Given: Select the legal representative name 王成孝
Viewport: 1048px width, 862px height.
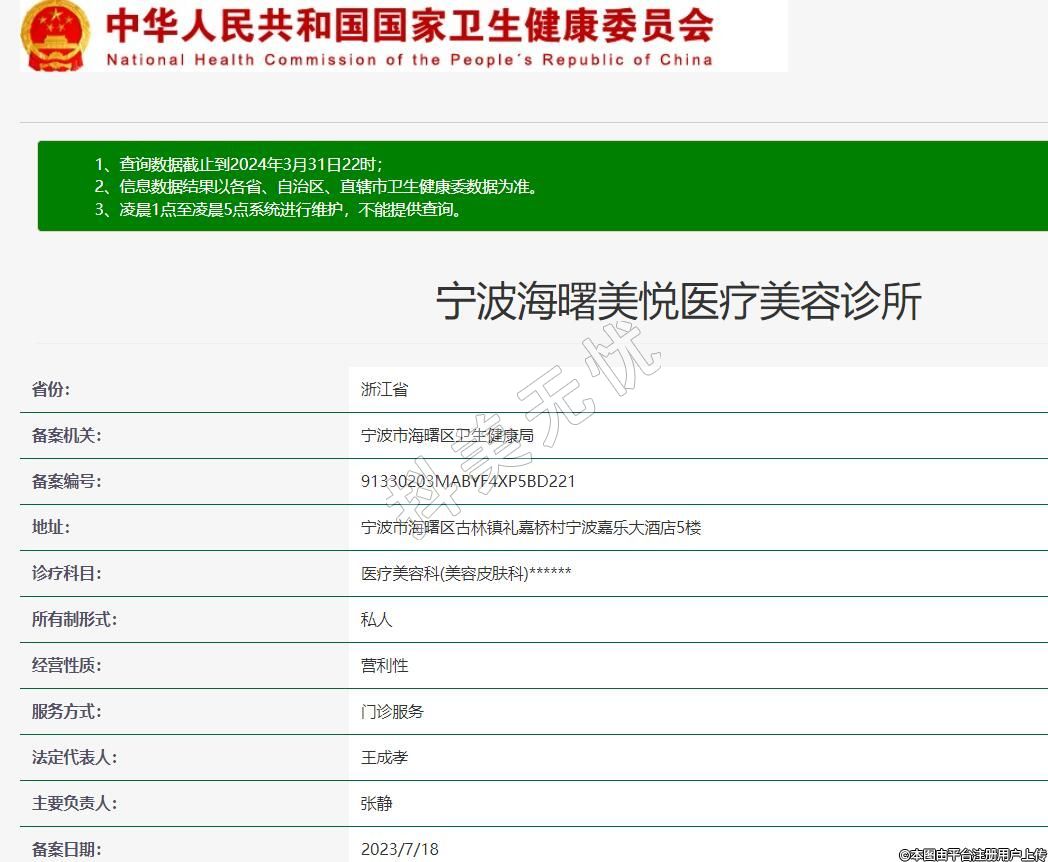Looking at the screenshot, I should [x=384, y=758].
